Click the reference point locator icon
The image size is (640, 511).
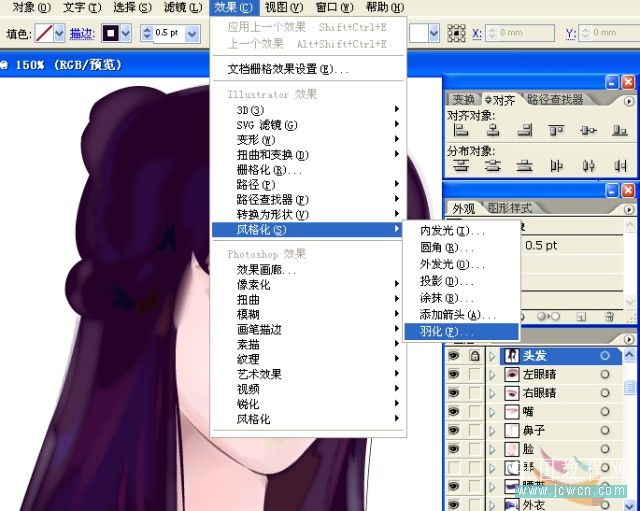(456, 33)
